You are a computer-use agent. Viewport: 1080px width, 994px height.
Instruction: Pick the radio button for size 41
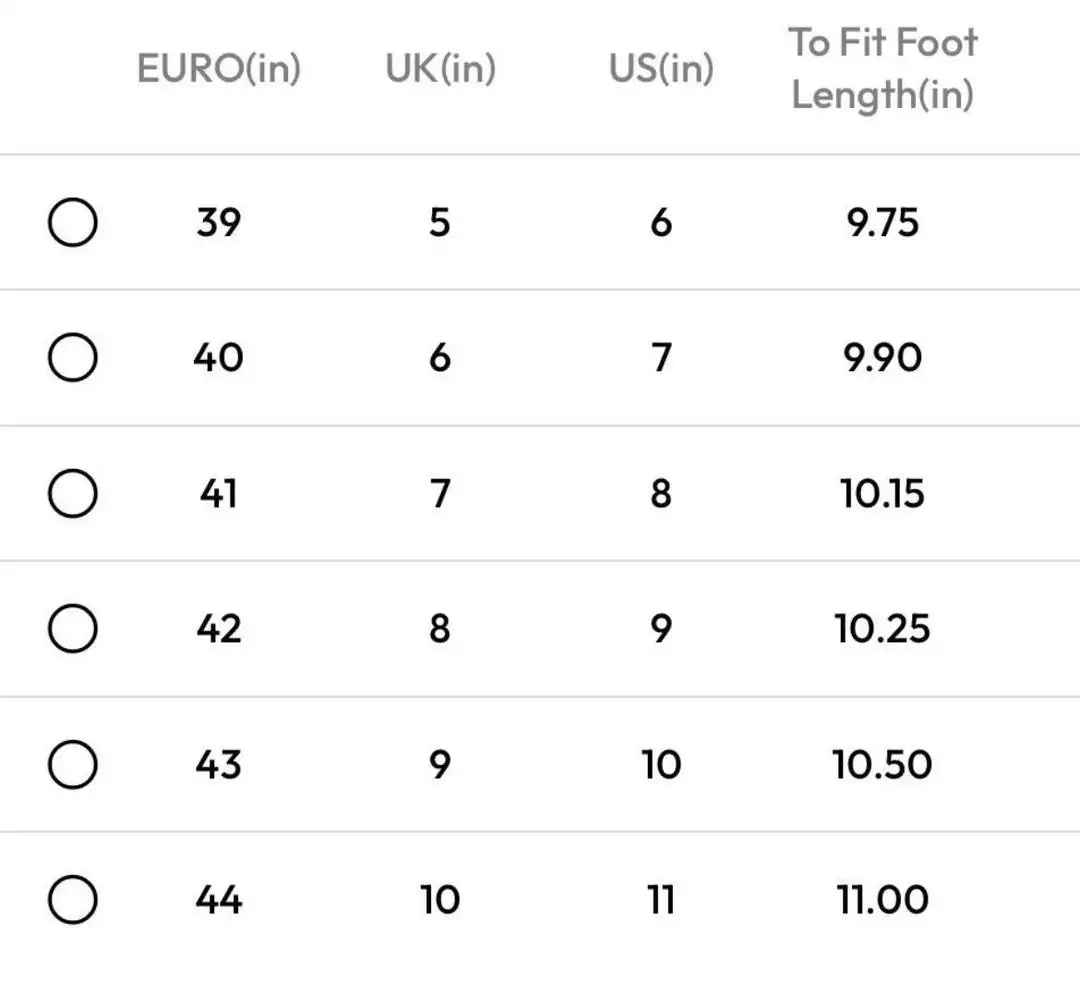[72, 494]
